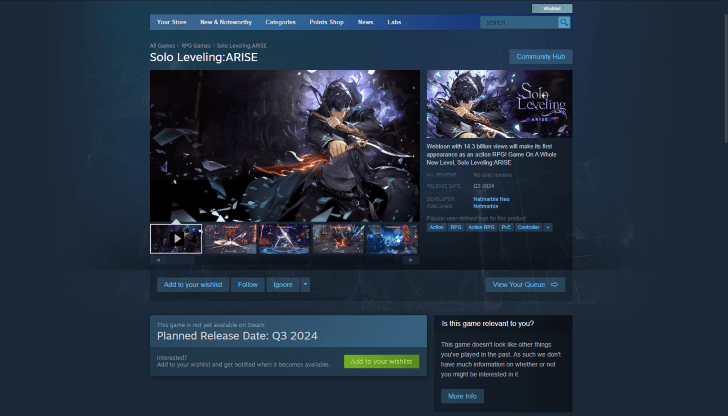Open Your Store menu
728x416 pixels.
tap(171, 22)
